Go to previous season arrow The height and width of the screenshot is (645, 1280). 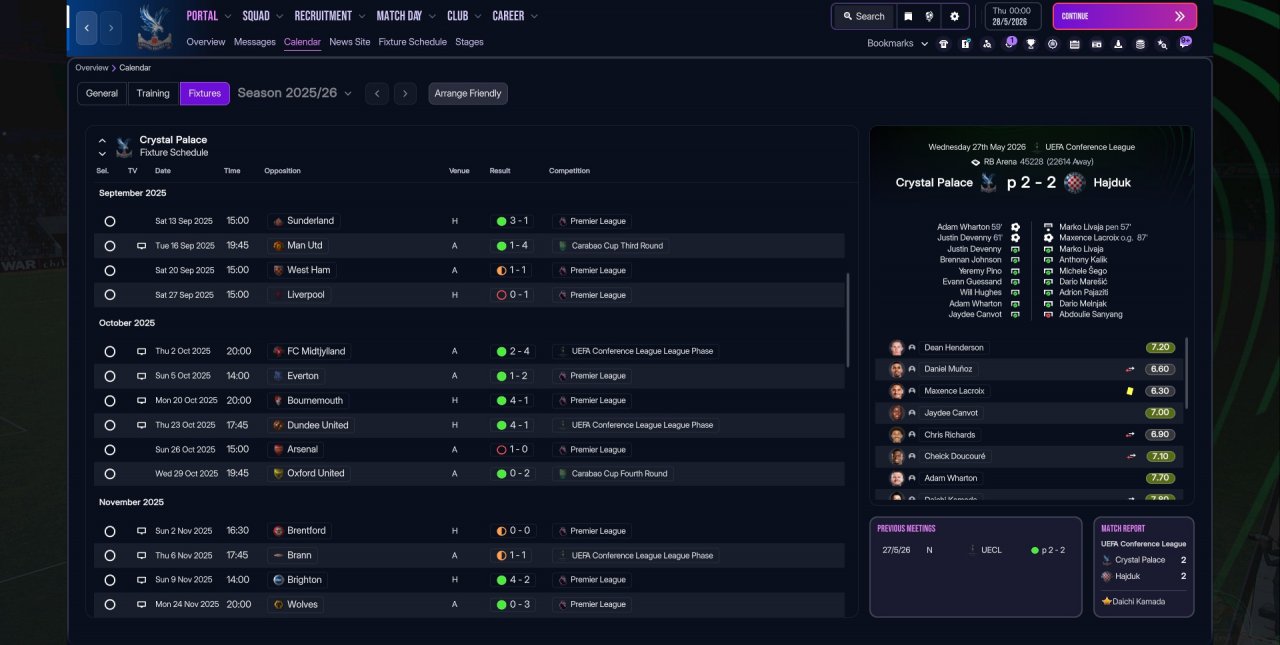click(x=376, y=93)
